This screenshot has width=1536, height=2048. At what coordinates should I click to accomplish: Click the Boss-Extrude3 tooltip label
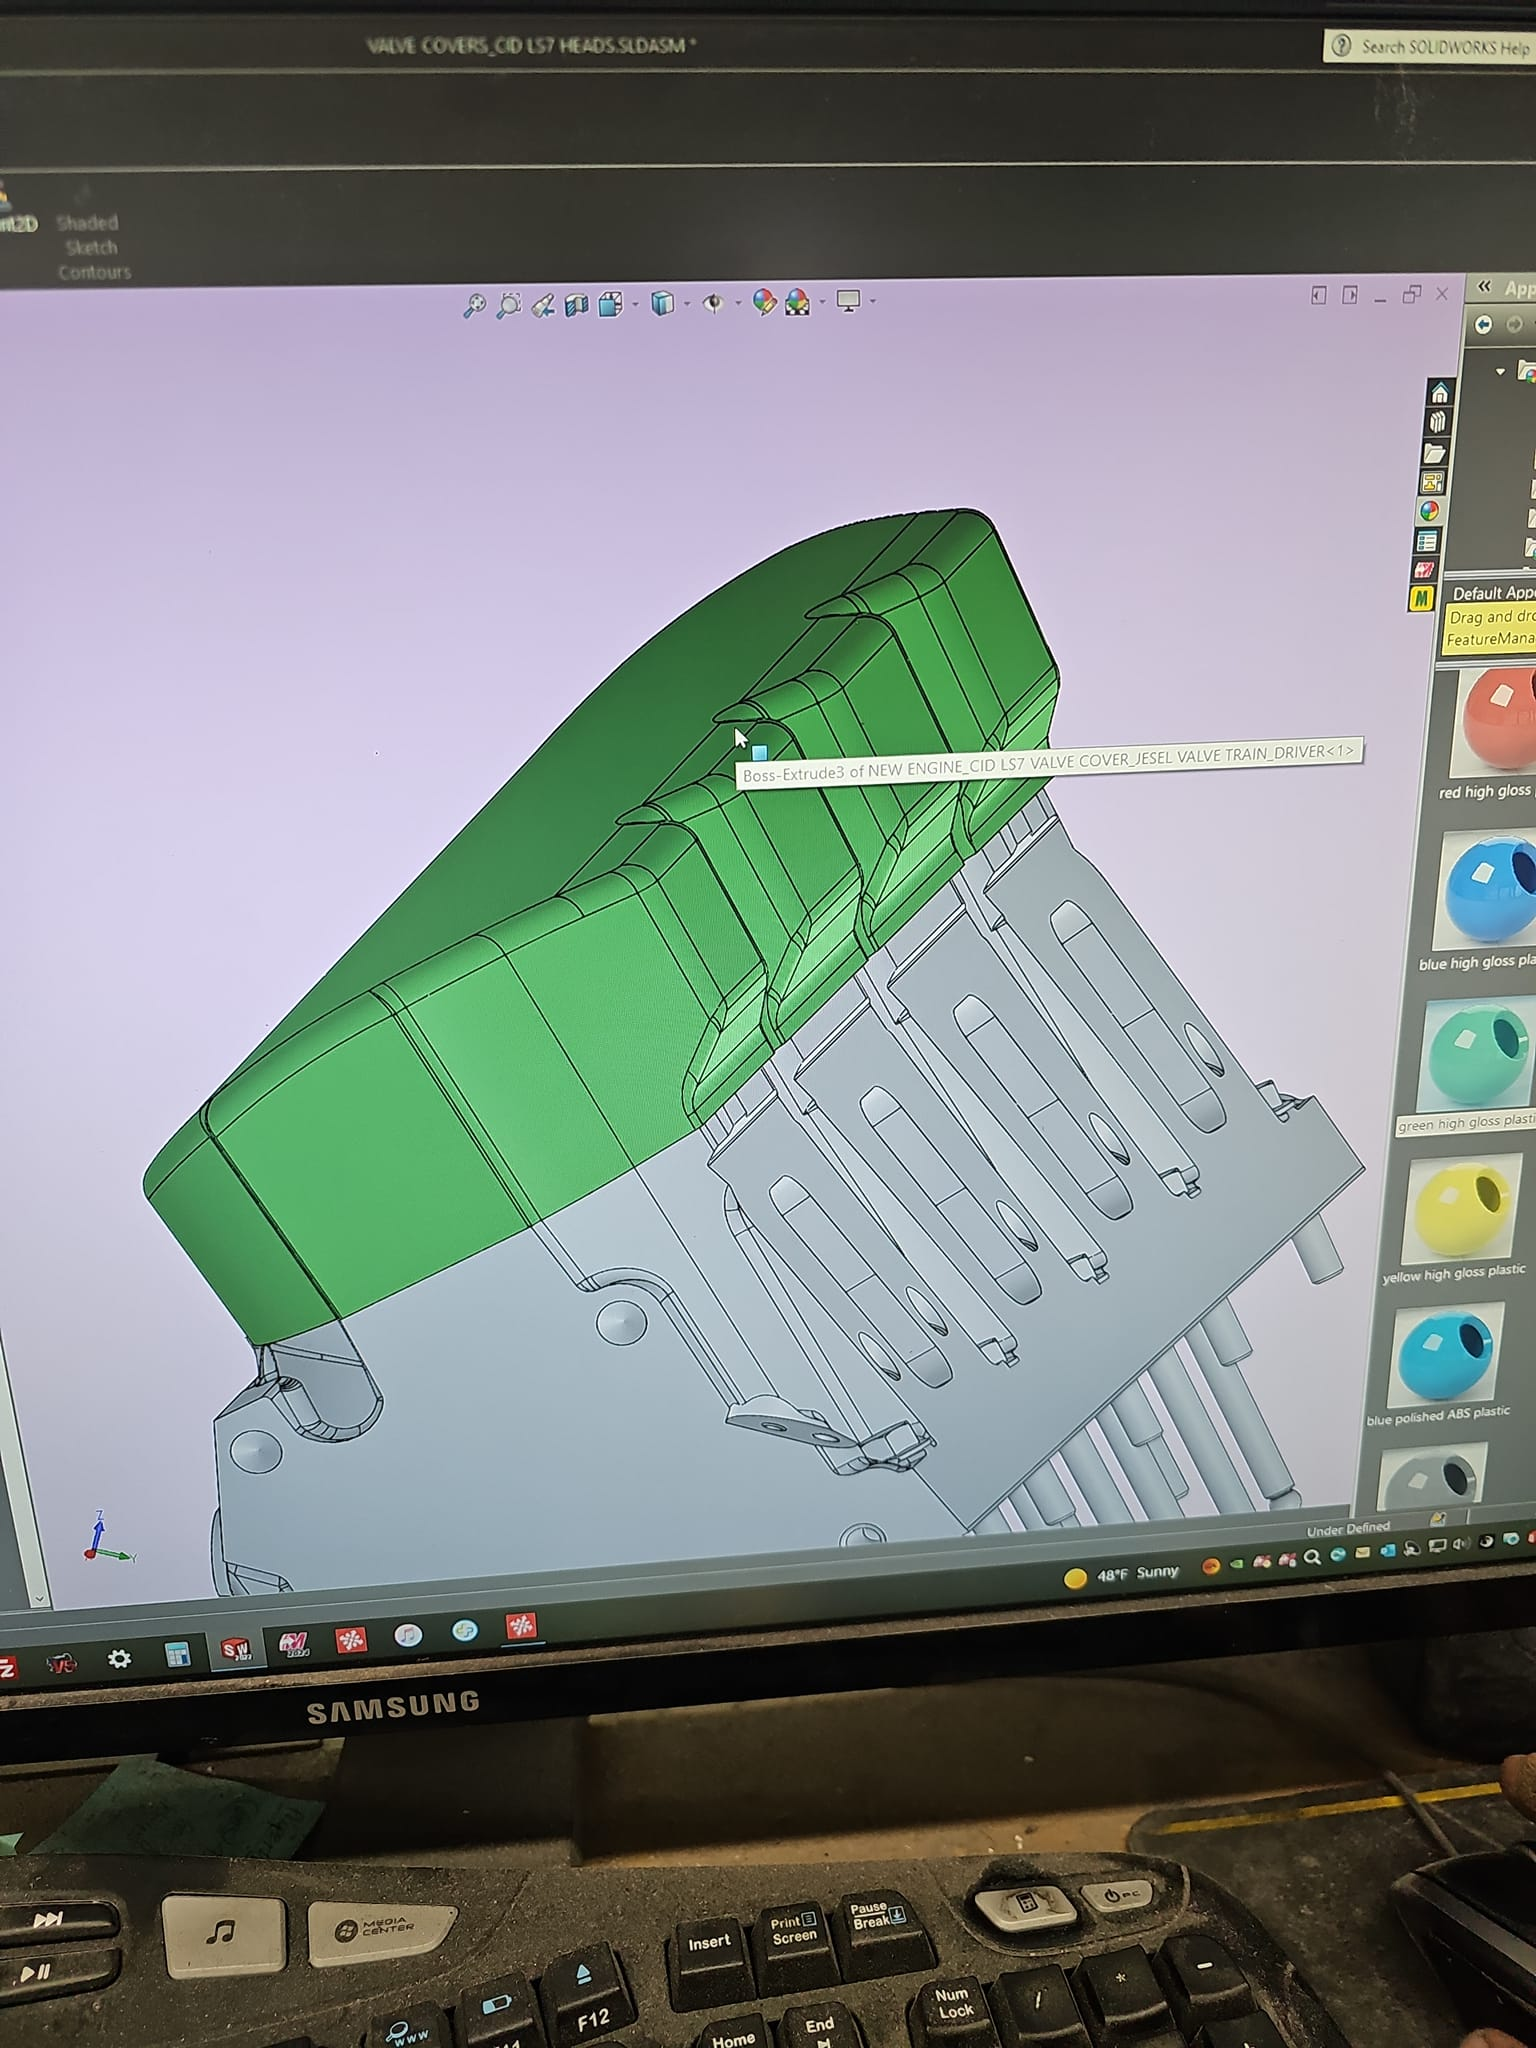click(x=1048, y=762)
